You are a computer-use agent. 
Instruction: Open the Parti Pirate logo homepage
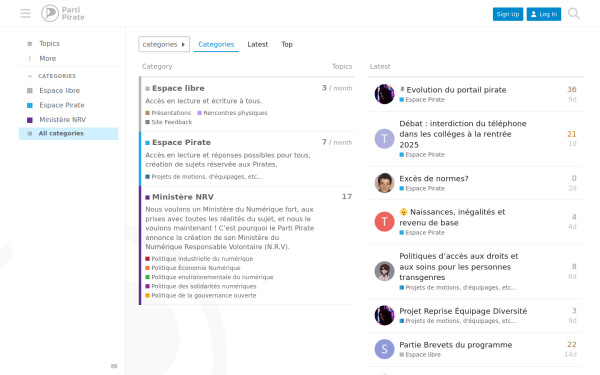click(63, 13)
